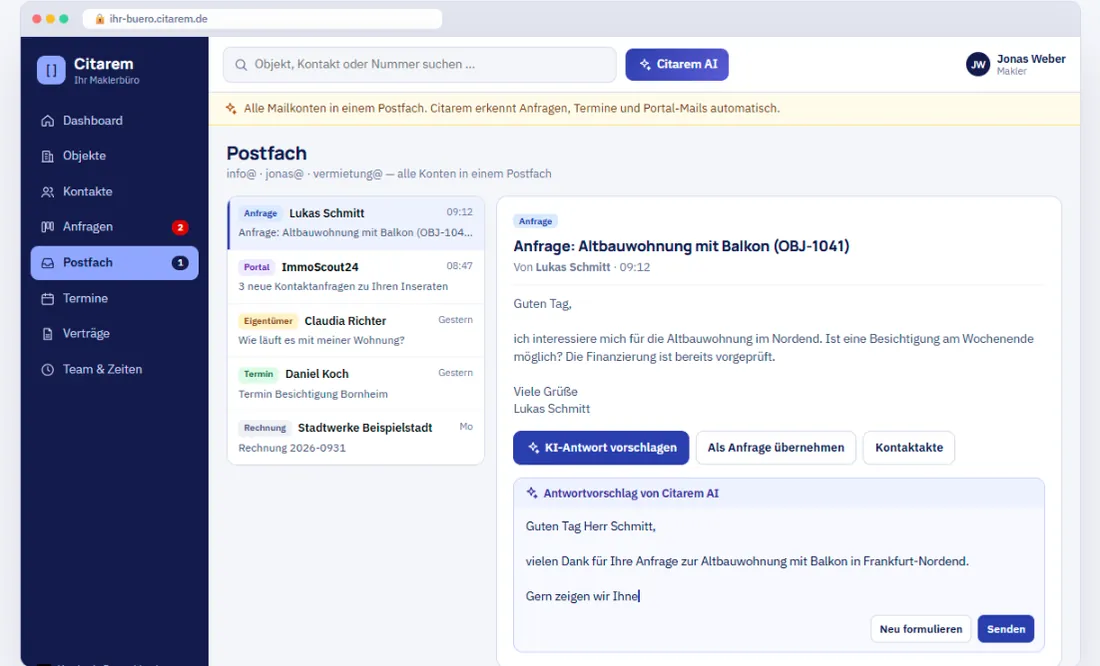
Task: Click the Senden button
Action: point(1005,629)
